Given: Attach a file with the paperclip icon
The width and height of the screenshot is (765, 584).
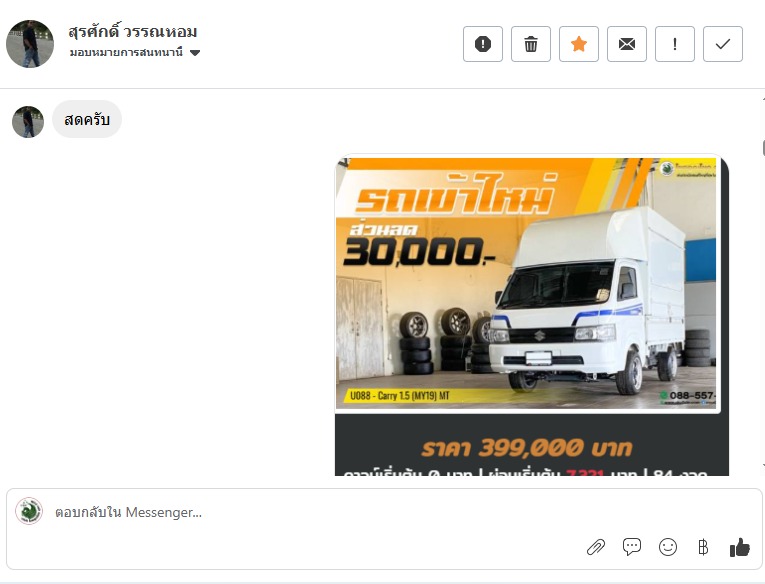Looking at the screenshot, I should point(596,547).
